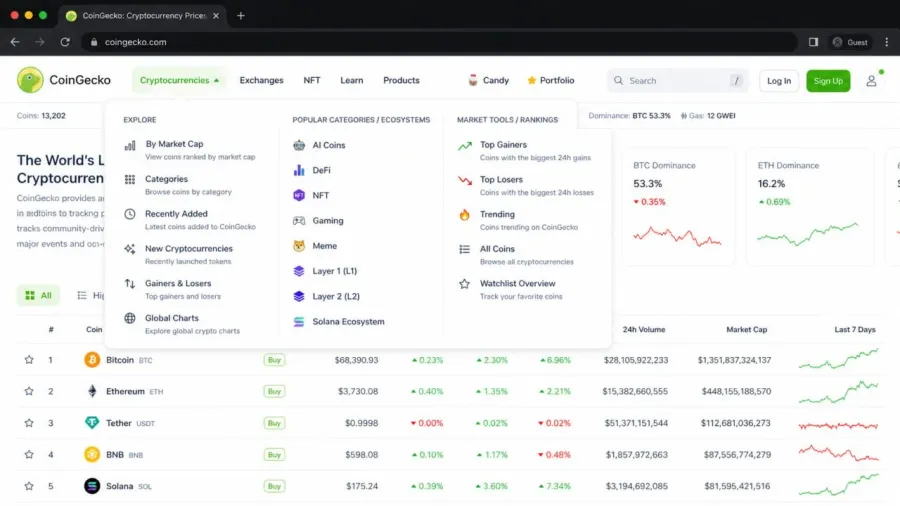Expand the Products menu
The image size is (900, 506).
click(x=401, y=80)
